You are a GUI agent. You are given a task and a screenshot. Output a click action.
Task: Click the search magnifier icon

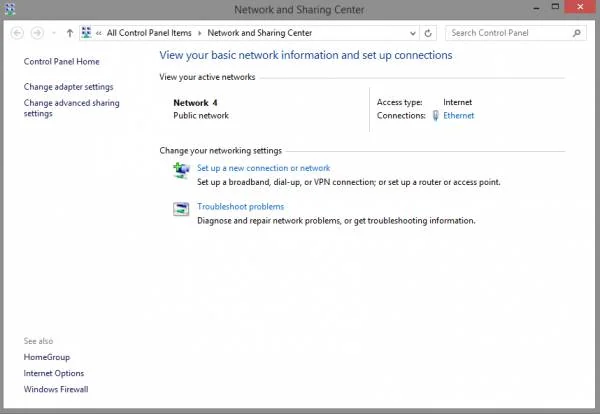click(x=576, y=33)
